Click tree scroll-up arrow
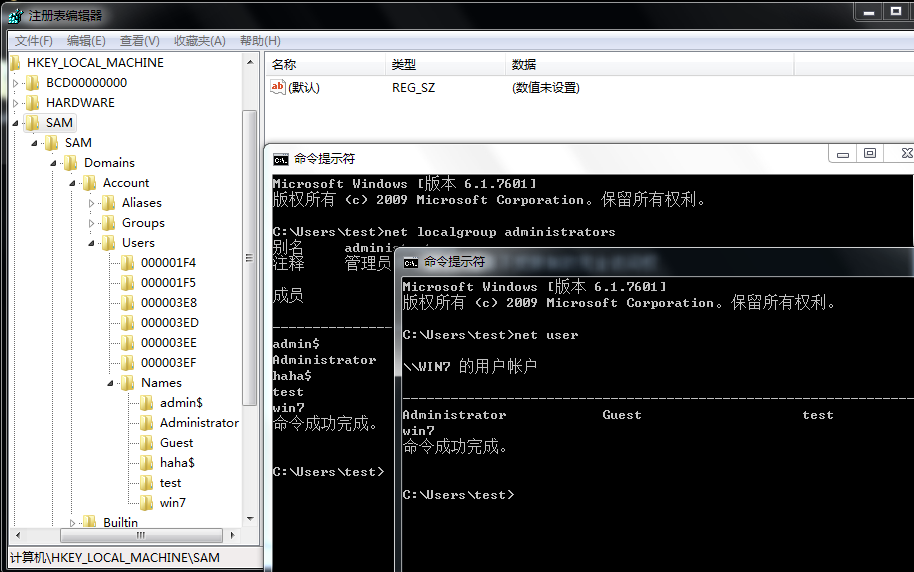This screenshot has height=572, width=914. click(250, 62)
